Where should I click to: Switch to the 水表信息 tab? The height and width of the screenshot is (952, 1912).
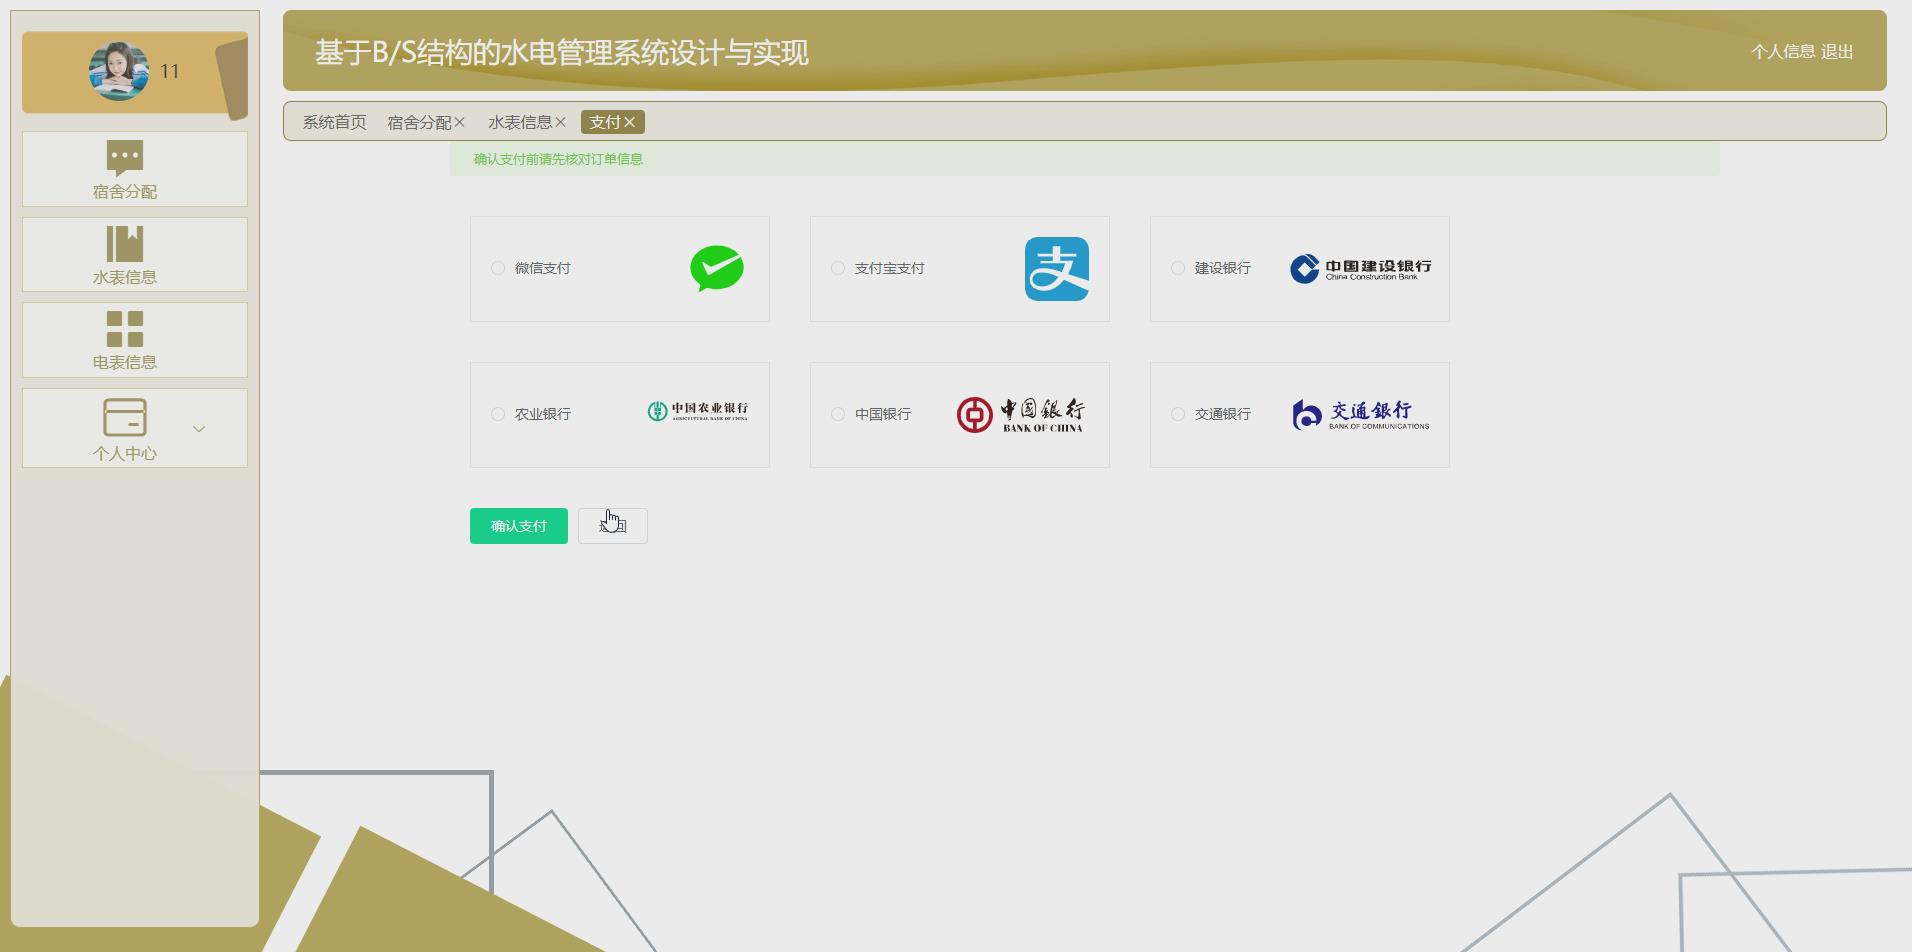click(520, 122)
